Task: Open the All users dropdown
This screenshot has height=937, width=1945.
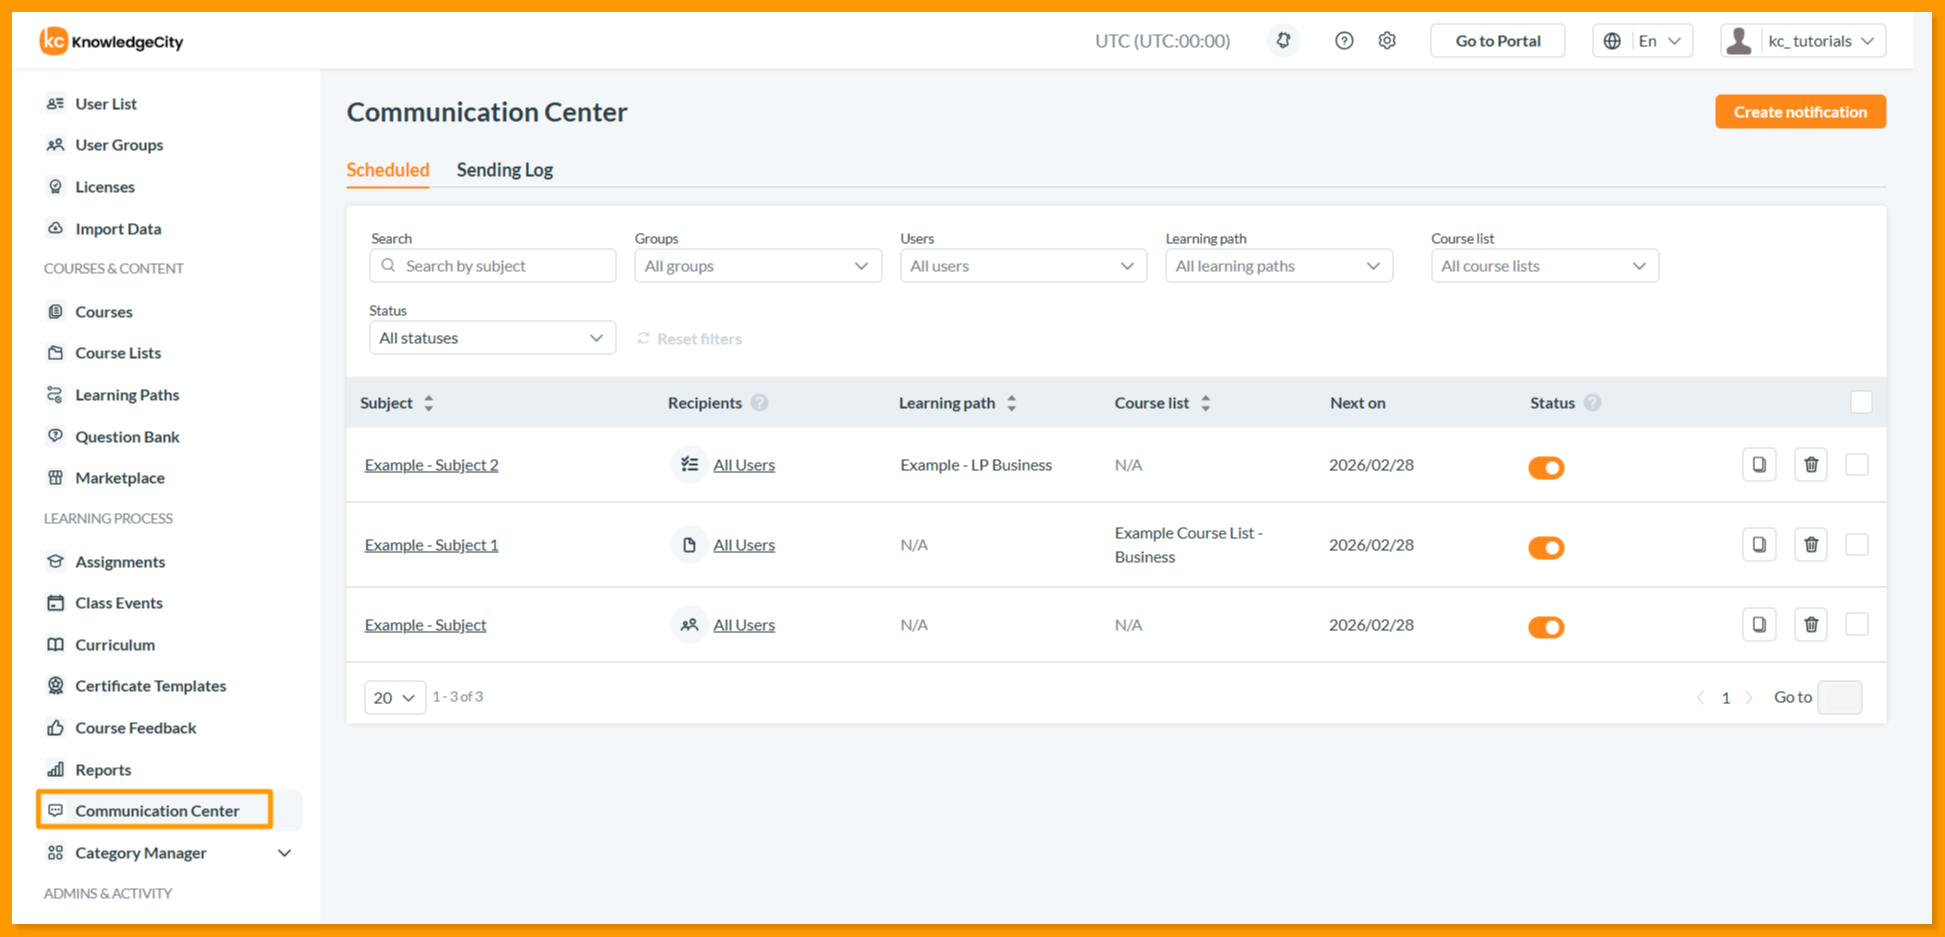Action: pyautogui.click(x=1023, y=266)
